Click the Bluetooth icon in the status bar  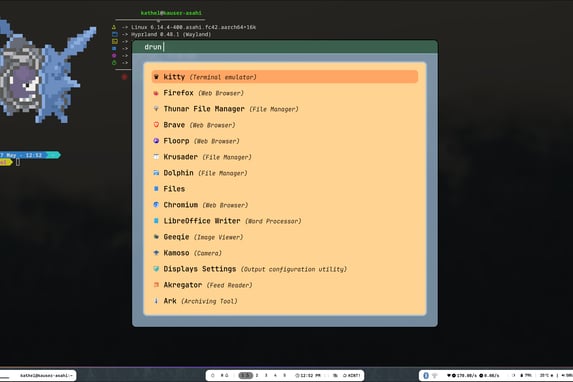click(426, 375)
